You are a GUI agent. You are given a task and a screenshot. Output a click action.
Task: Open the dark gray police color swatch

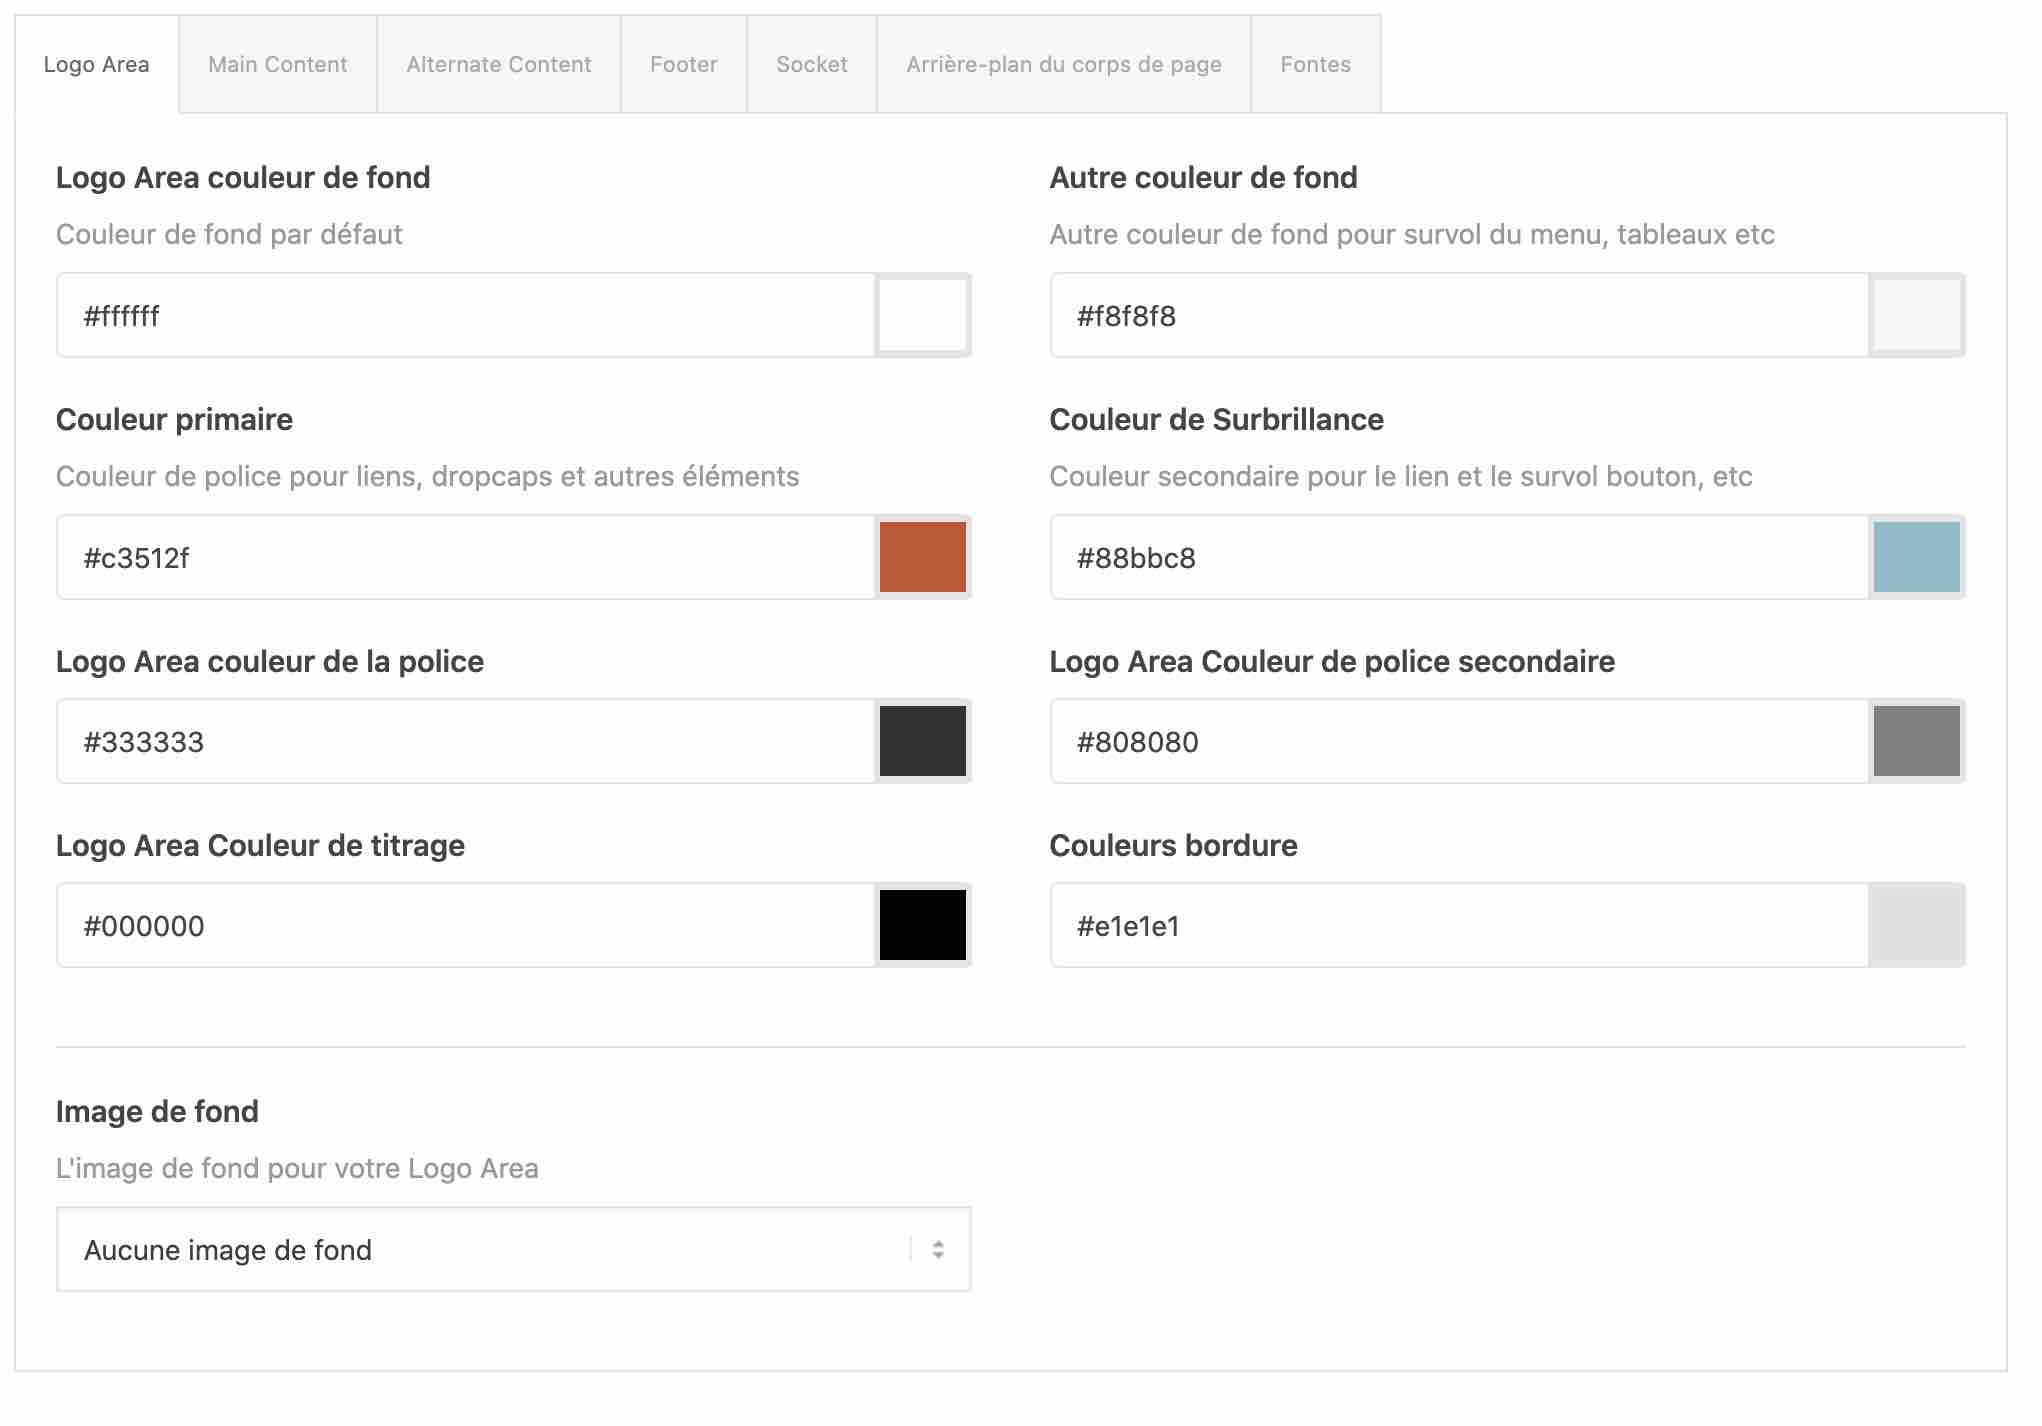coord(922,741)
